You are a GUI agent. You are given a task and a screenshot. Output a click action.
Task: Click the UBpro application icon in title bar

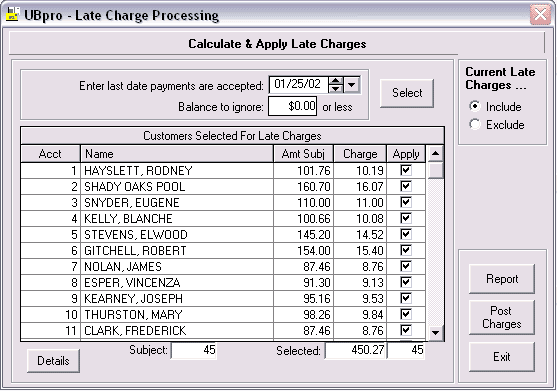tap(12, 15)
